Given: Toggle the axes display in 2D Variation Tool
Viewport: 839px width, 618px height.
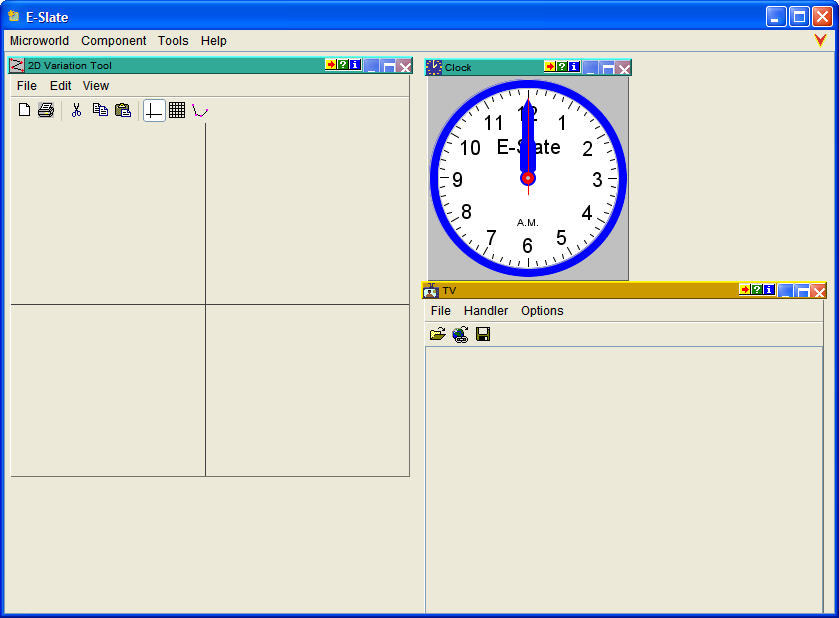Looking at the screenshot, I should (153, 110).
